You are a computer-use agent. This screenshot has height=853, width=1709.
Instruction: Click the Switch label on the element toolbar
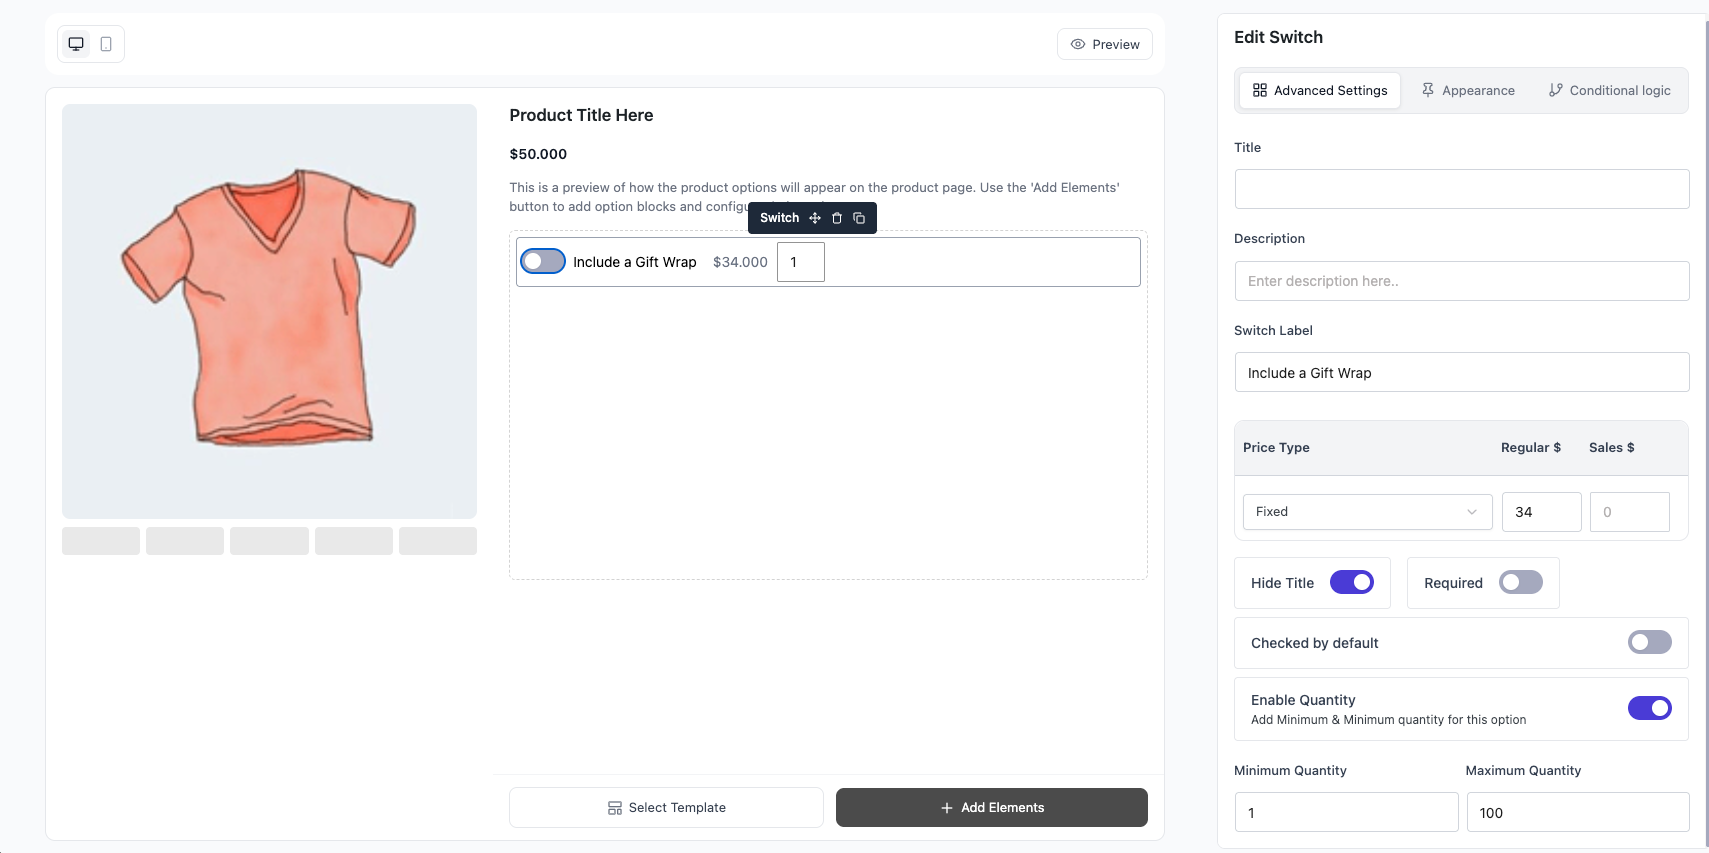779,218
